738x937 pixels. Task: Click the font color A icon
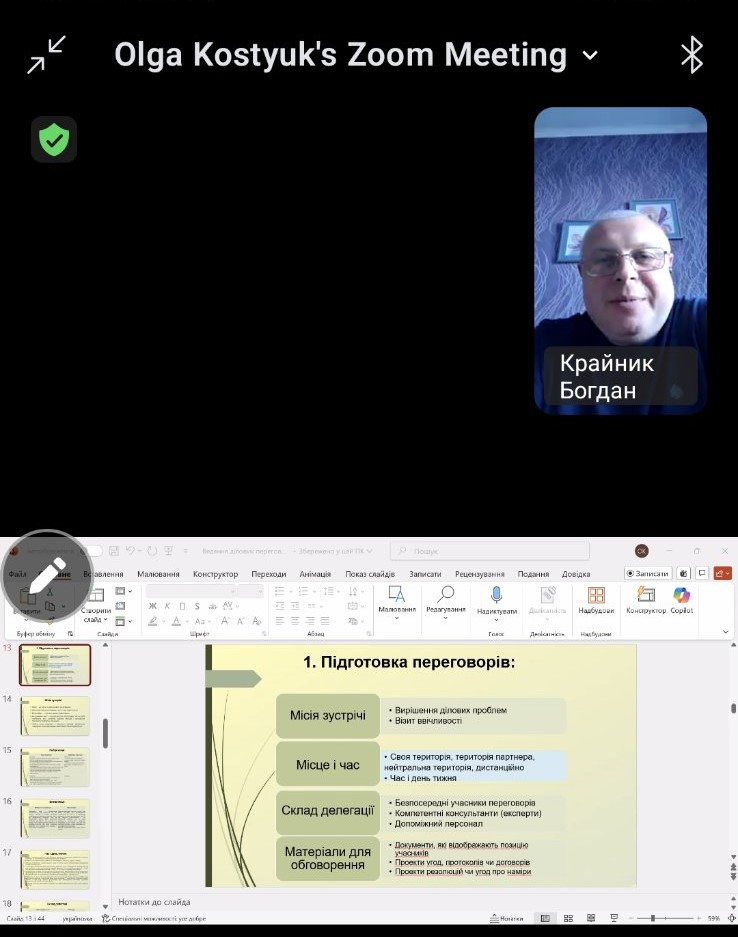tap(176, 621)
